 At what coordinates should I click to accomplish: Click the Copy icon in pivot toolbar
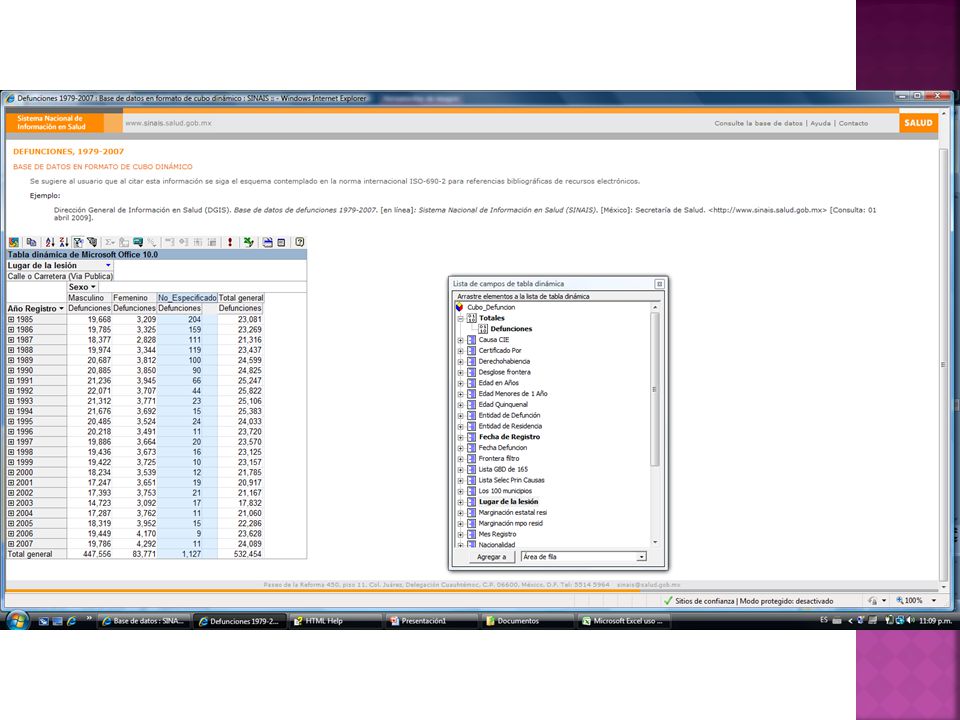click(x=31, y=242)
